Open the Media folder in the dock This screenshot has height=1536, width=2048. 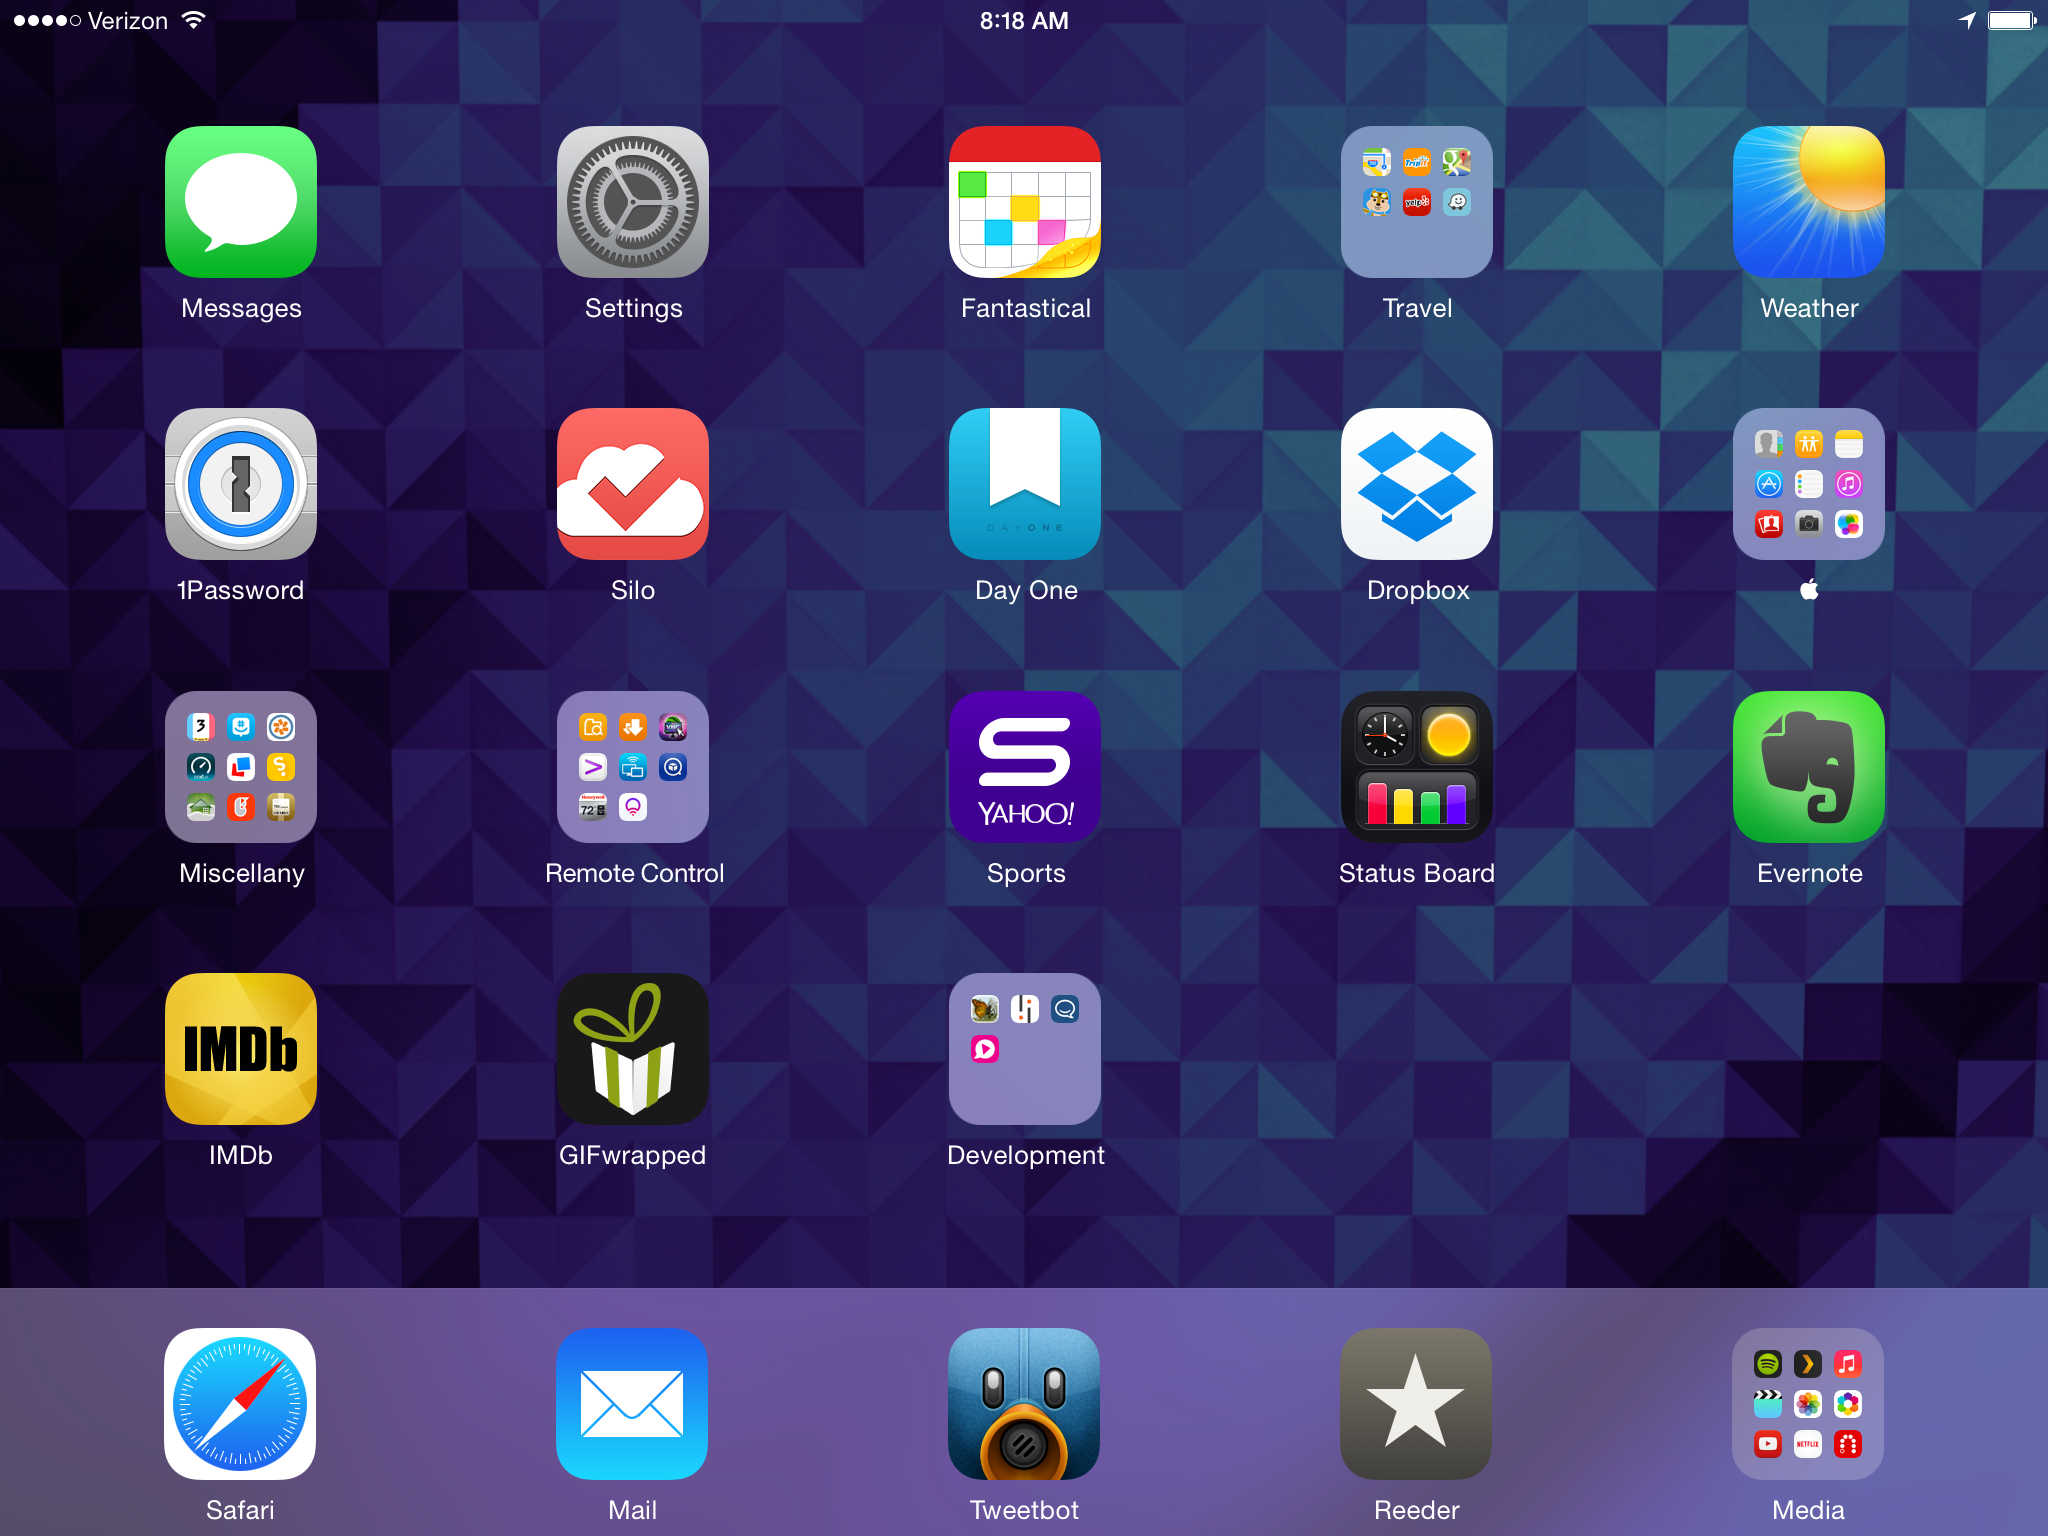pos(1808,1404)
